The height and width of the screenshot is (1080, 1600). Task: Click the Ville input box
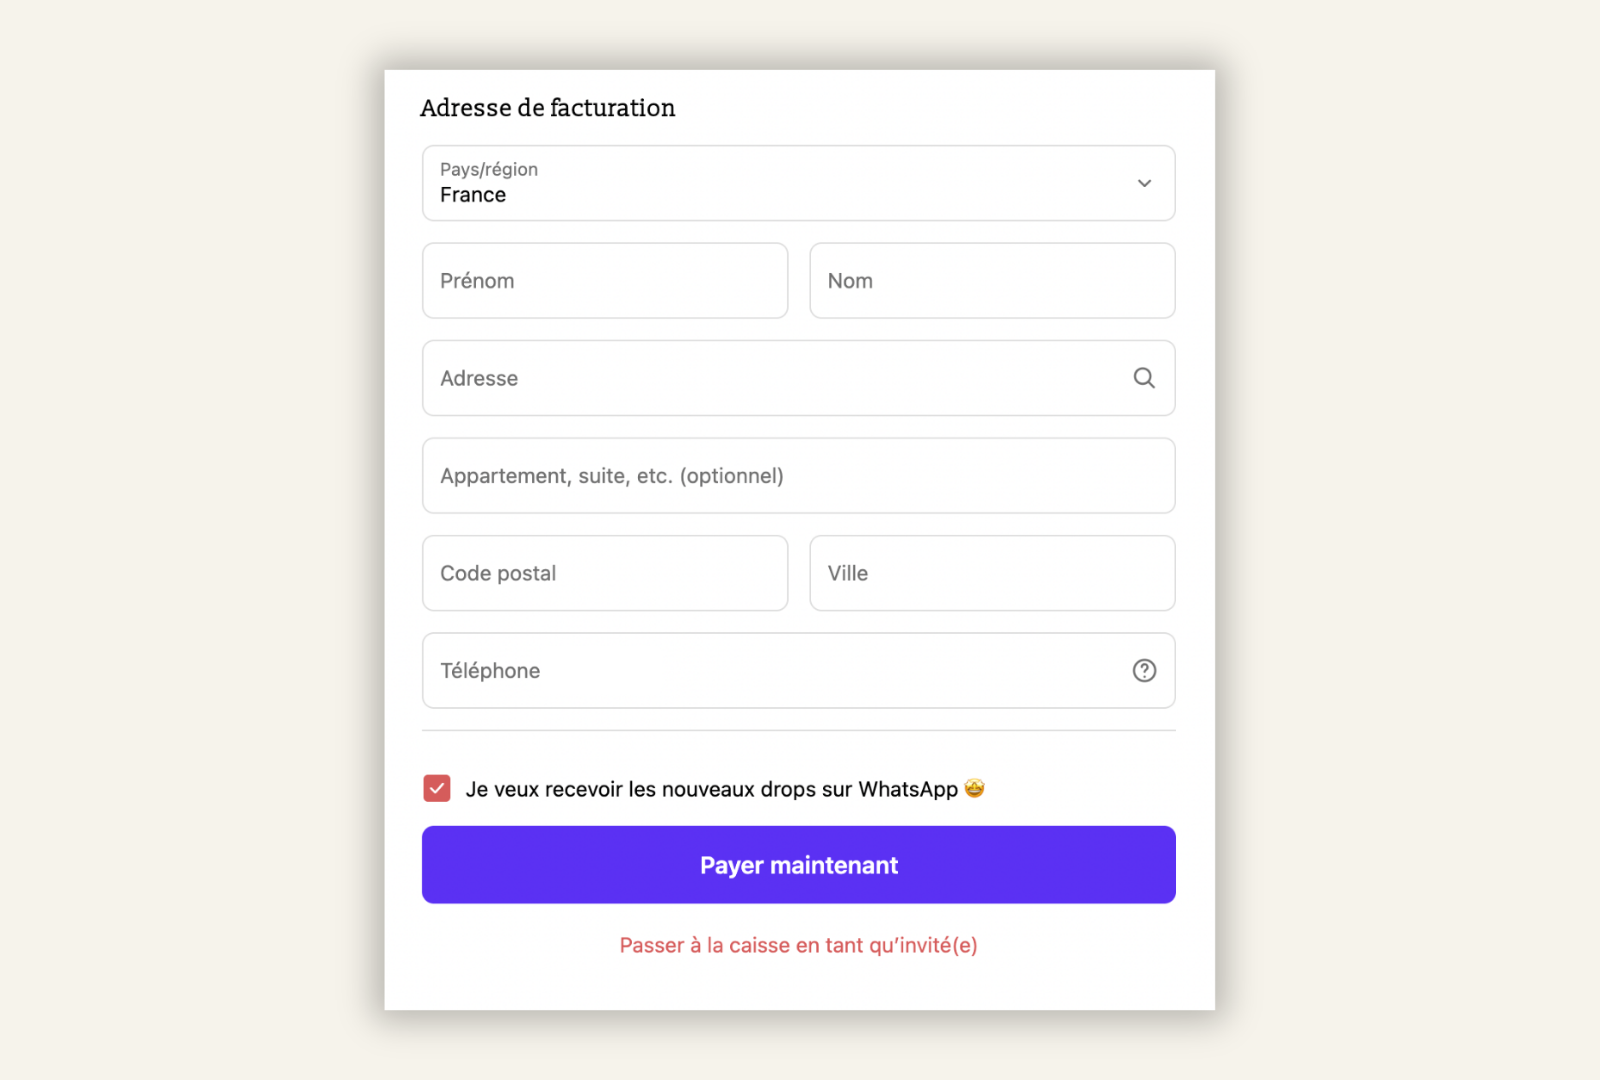991,573
